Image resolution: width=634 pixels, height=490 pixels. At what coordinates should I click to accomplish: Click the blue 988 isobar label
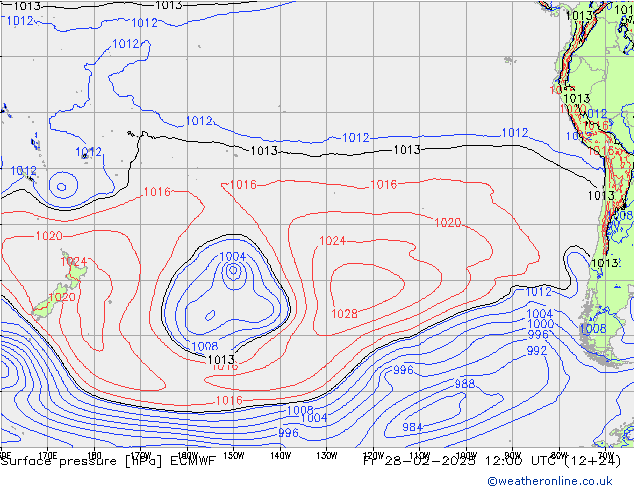[x=465, y=384]
